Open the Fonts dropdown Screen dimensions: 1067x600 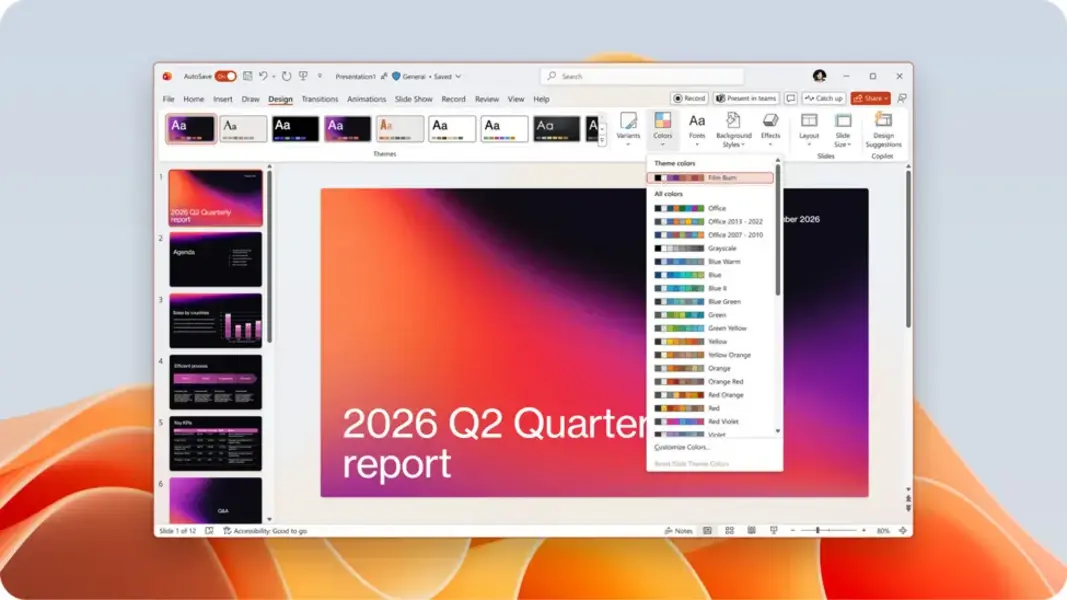pos(697,129)
